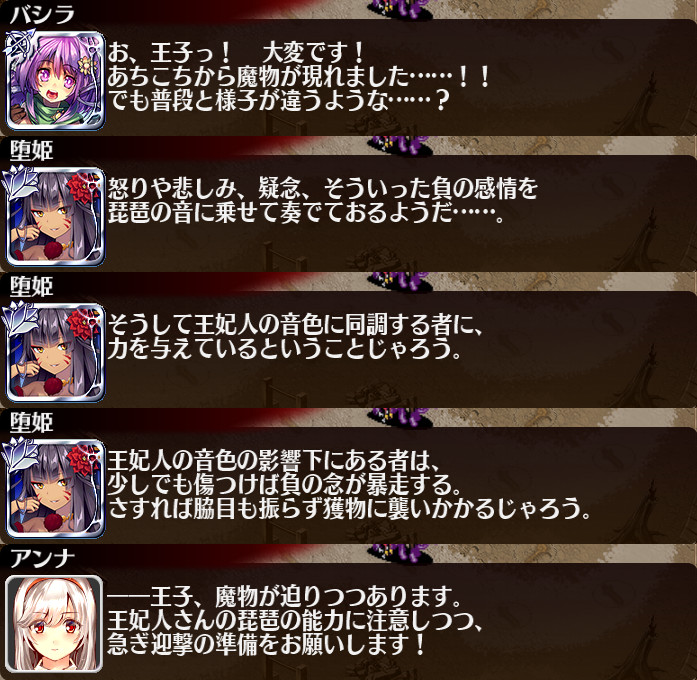
Task: Click the second 堕姫 character portrait
Action: [55, 352]
